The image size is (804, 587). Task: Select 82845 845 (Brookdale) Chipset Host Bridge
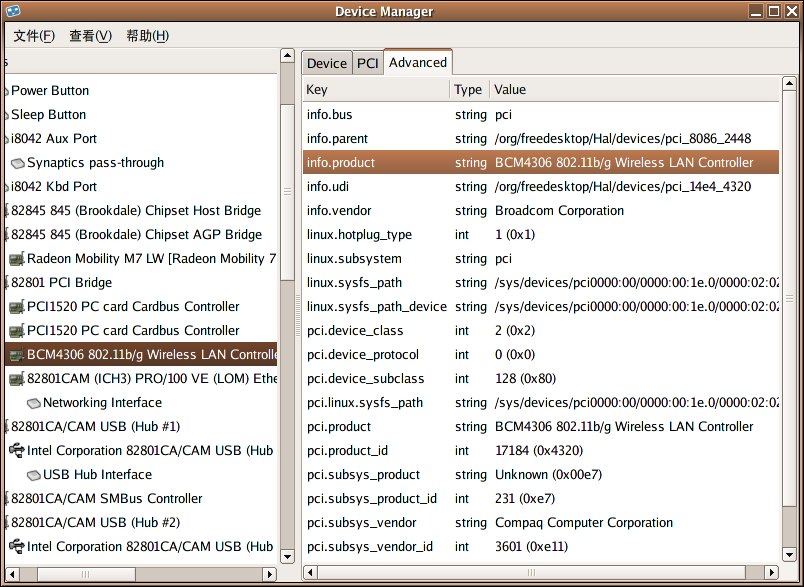pyautogui.click(x=136, y=211)
